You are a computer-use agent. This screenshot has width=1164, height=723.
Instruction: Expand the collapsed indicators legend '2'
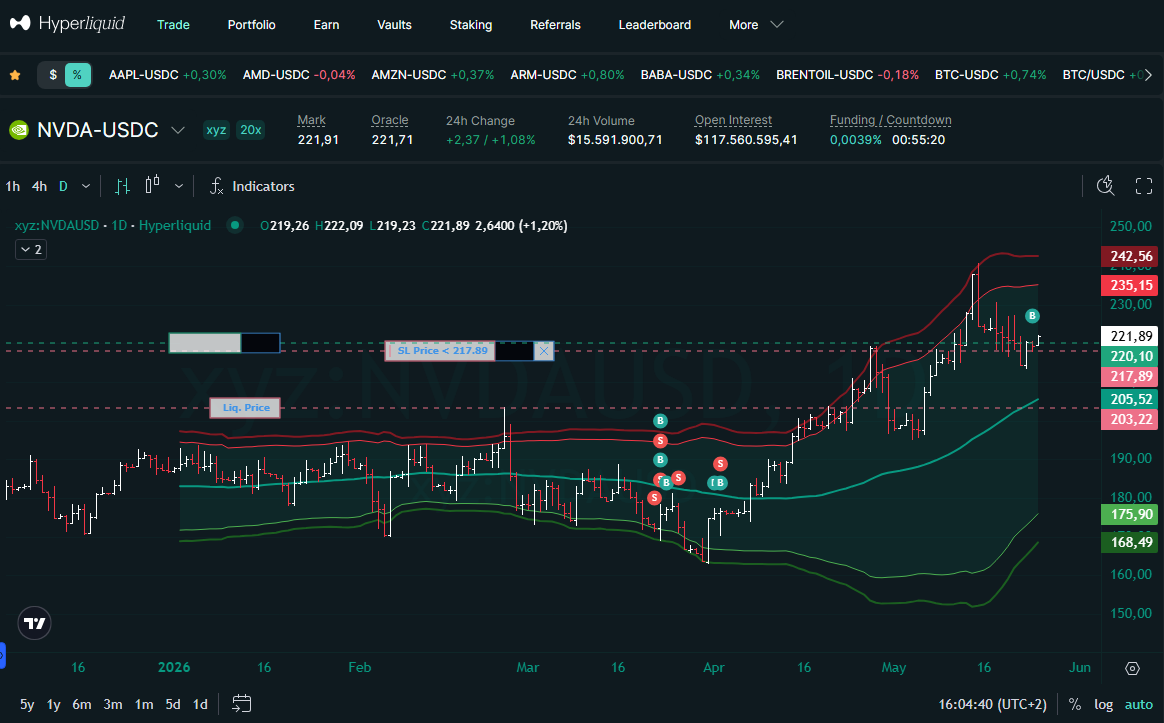(31, 249)
